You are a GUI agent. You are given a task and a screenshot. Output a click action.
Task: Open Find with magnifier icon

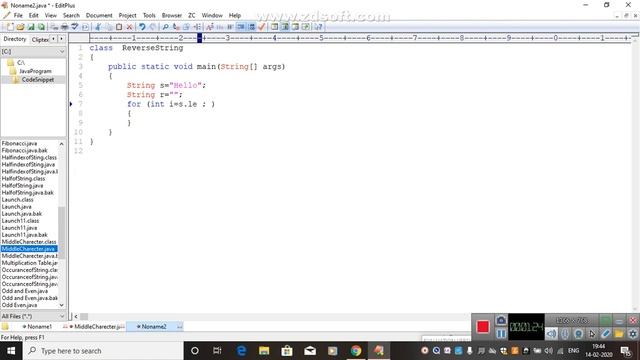[x=165, y=27]
